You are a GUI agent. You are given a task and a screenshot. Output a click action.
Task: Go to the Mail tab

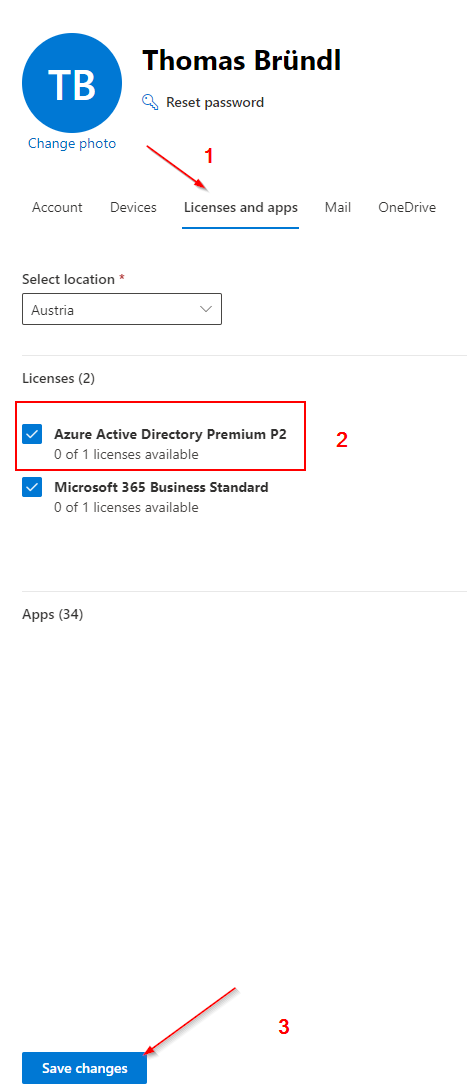(338, 208)
